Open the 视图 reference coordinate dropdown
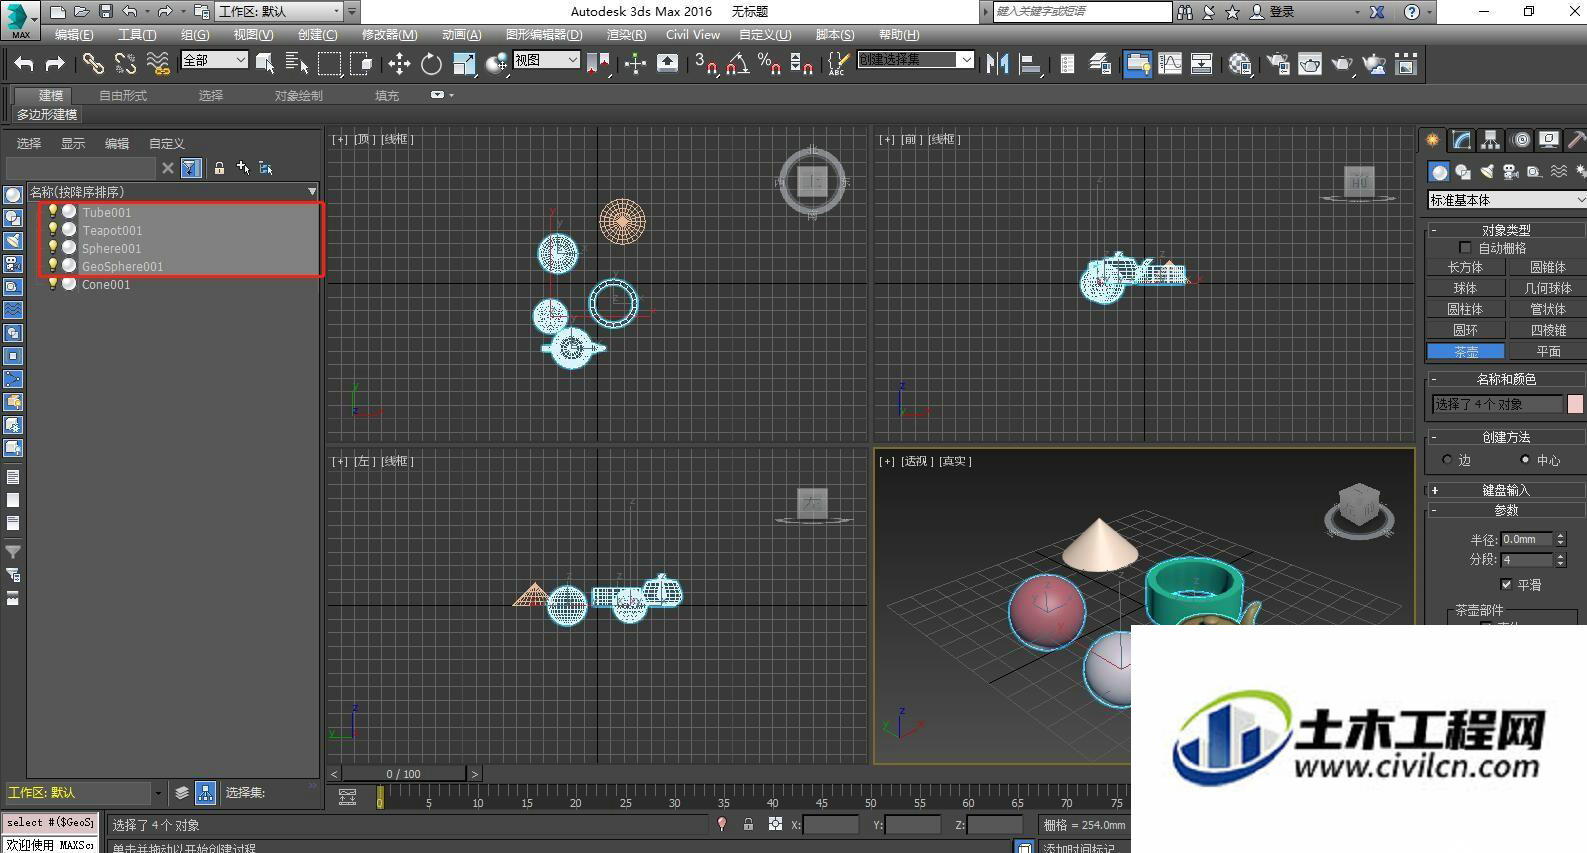 coord(546,60)
